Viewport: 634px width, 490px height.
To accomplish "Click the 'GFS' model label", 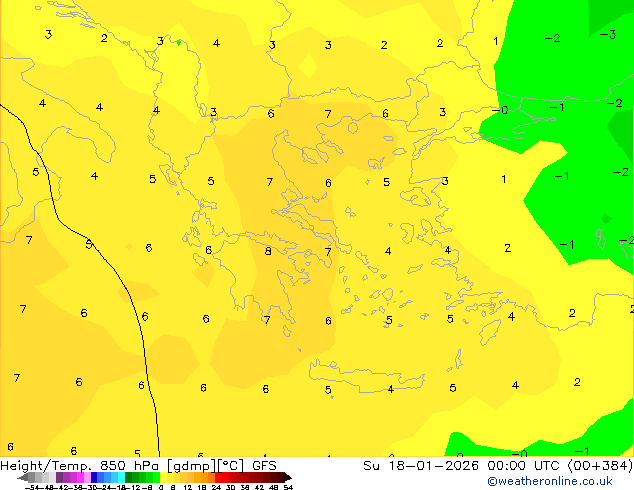I will pos(264,465).
